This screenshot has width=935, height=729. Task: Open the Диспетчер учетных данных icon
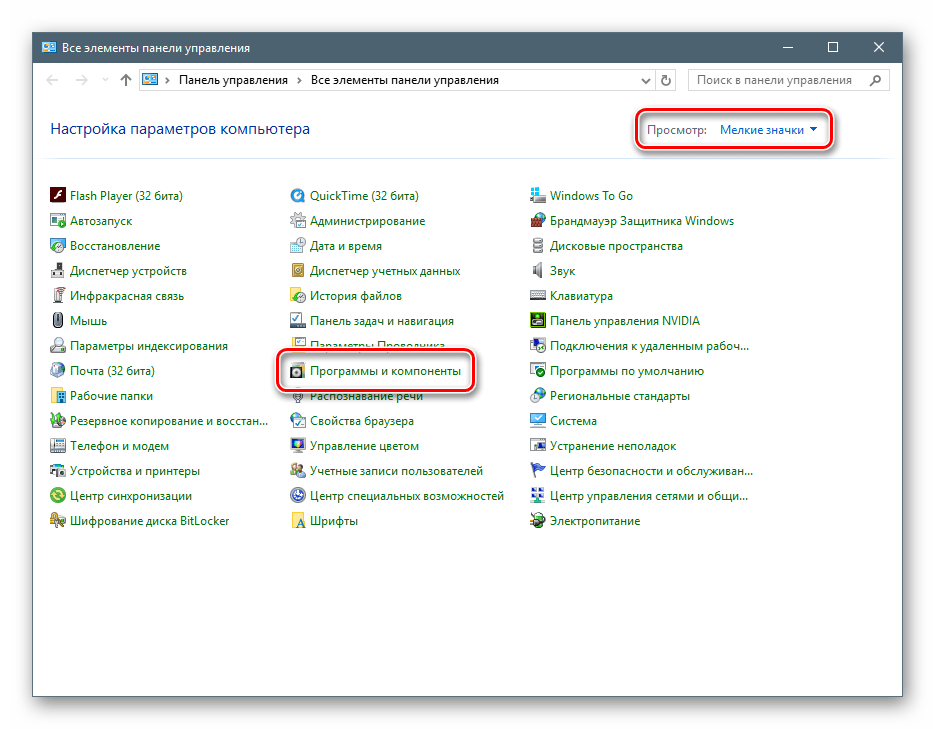click(298, 271)
